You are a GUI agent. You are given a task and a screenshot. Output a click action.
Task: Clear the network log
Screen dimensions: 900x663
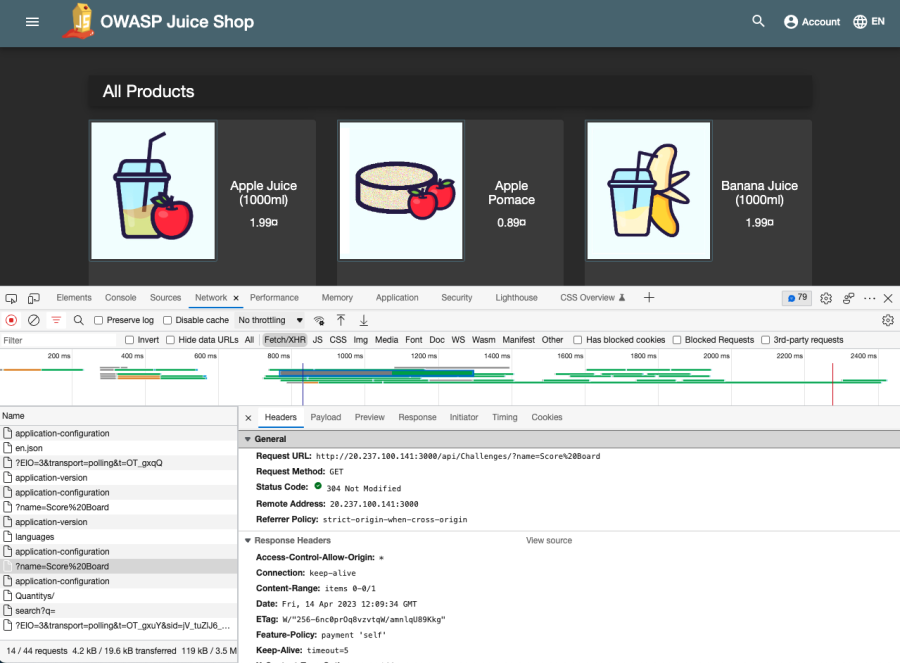pyautogui.click(x=33, y=320)
